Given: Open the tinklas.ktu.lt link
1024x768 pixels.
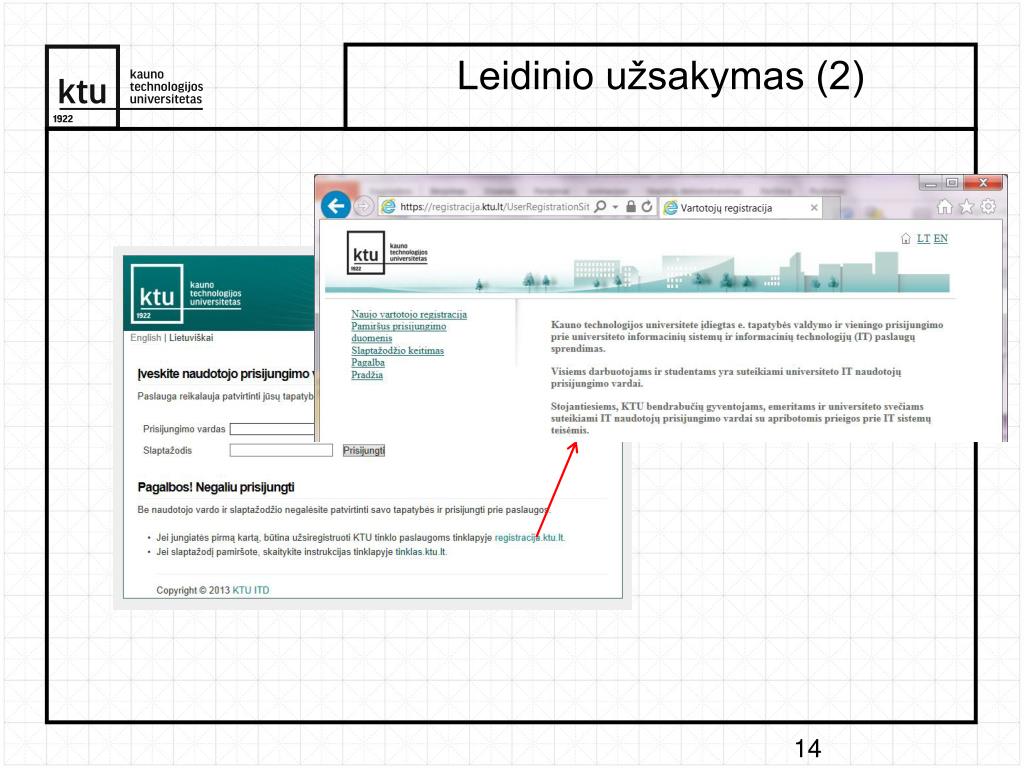Looking at the screenshot, I should pyautogui.click(x=421, y=552).
